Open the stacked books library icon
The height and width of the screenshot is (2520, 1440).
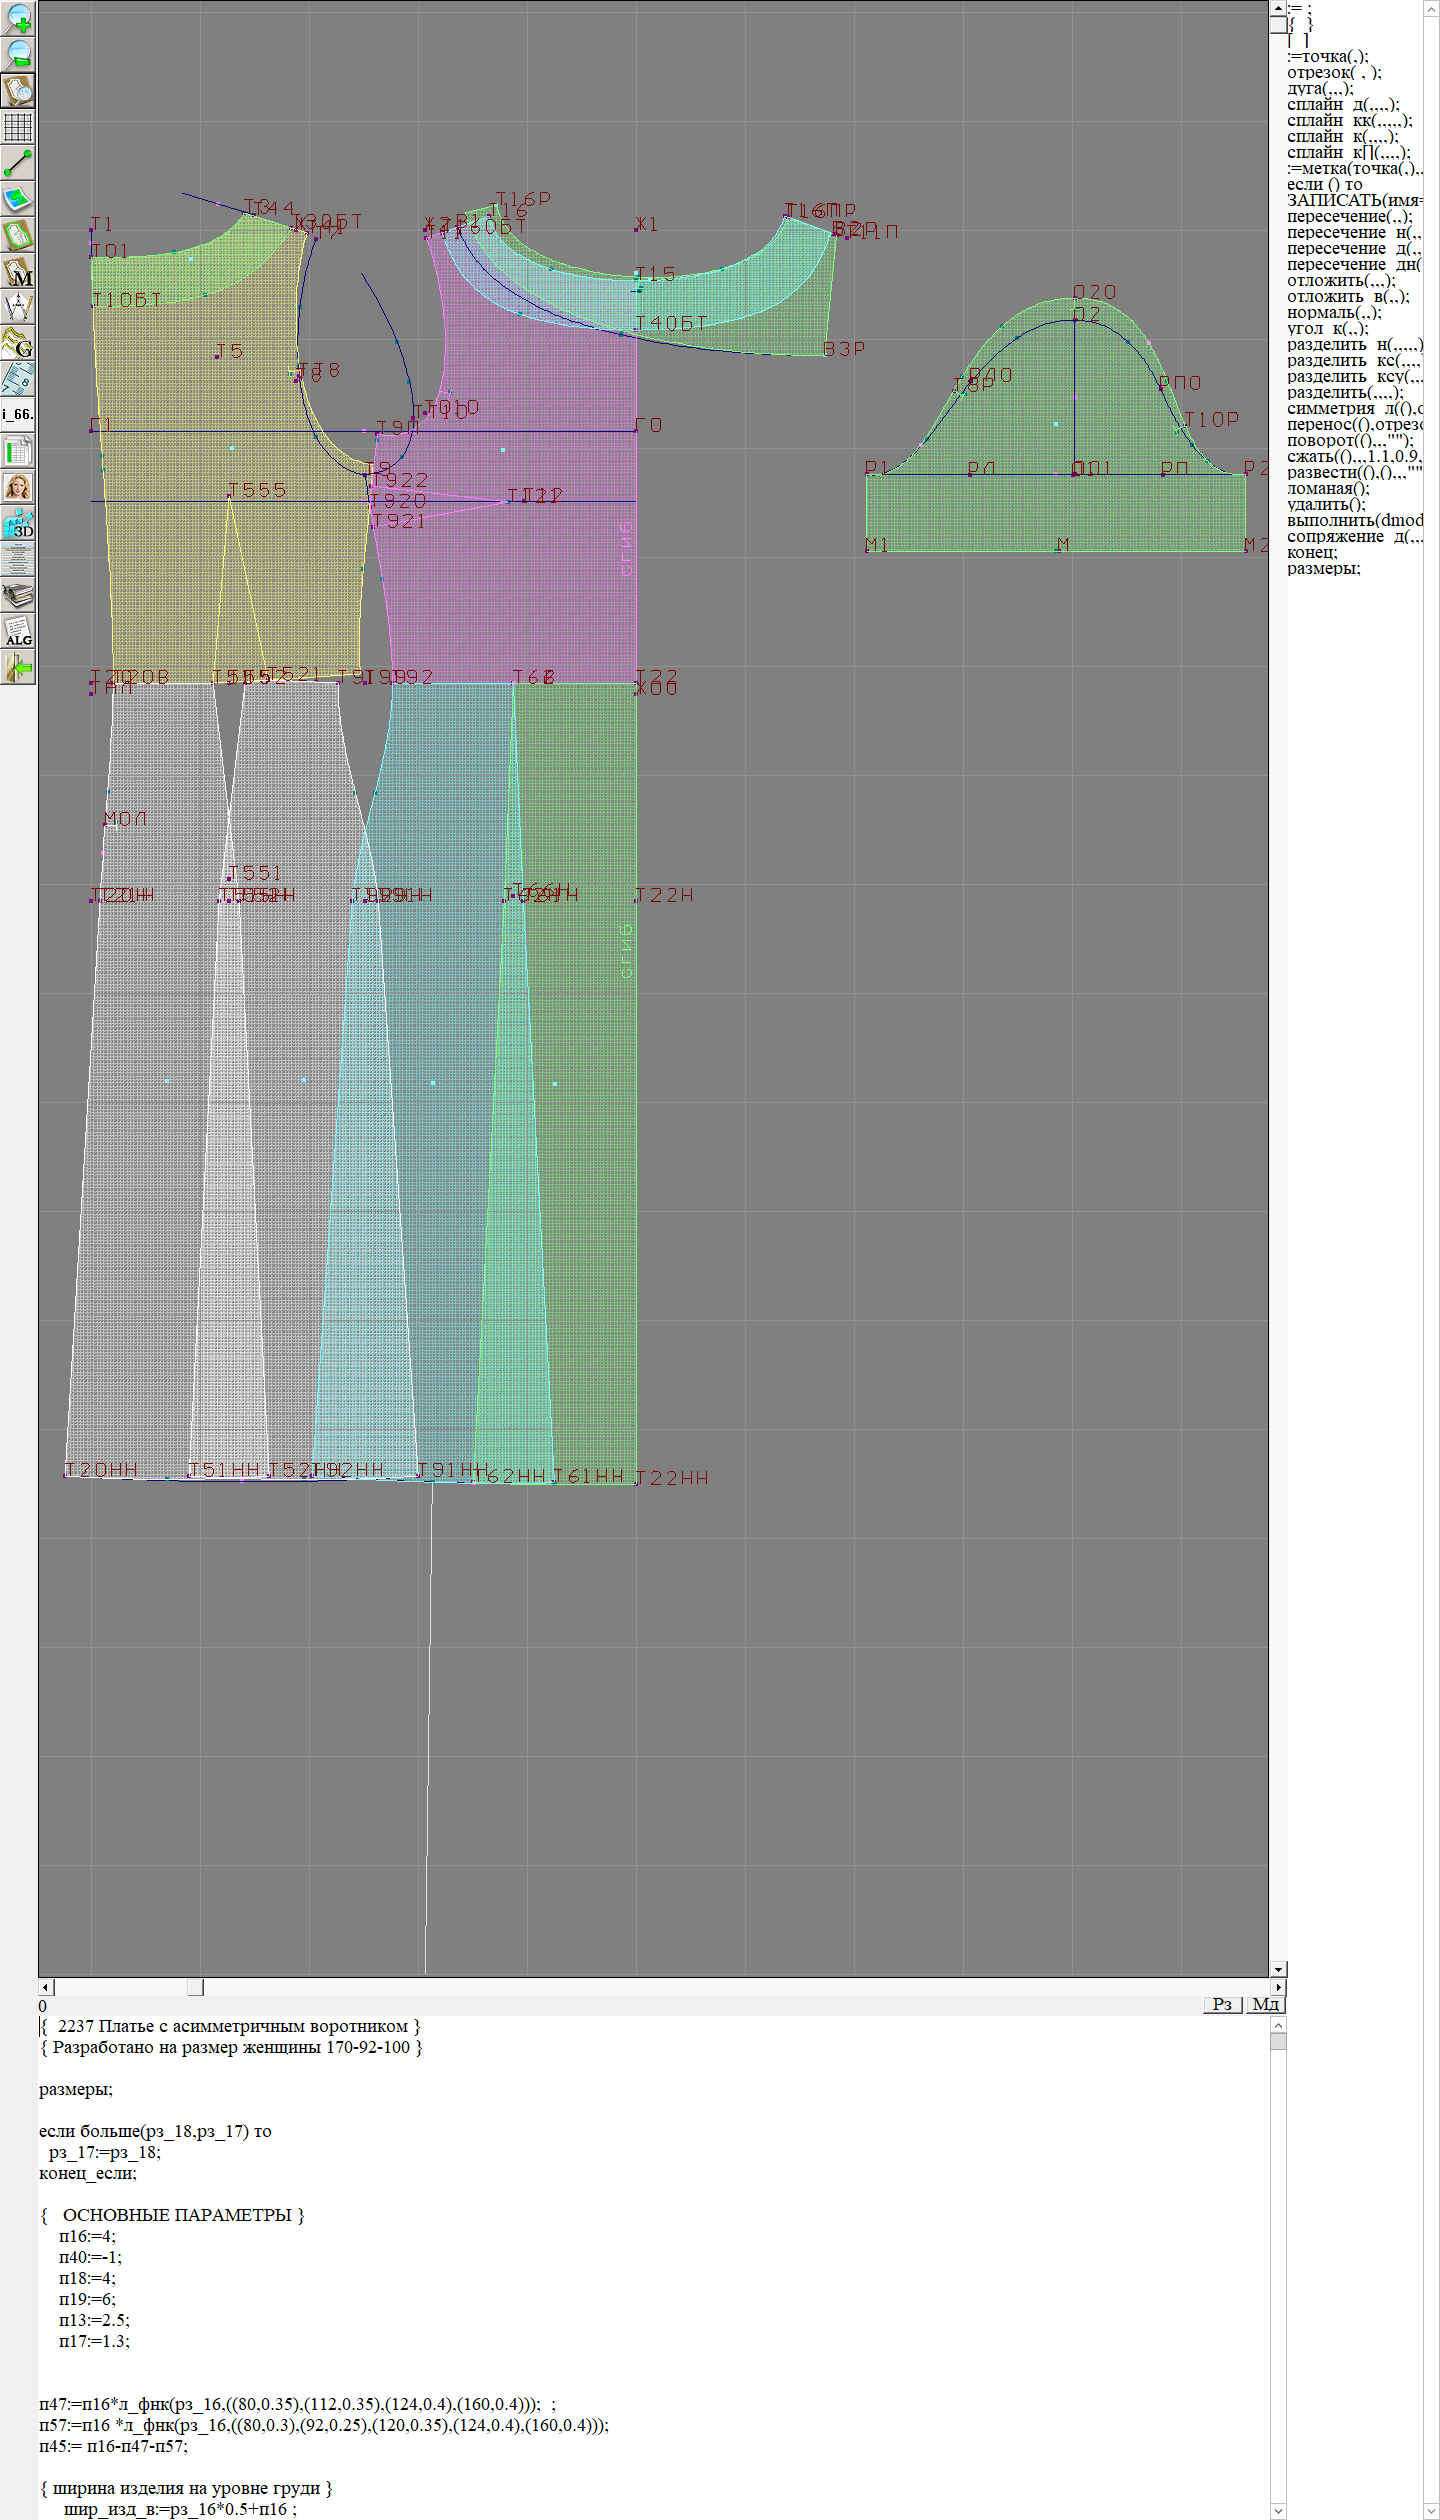pyautogui.click(x=18, y=595)
